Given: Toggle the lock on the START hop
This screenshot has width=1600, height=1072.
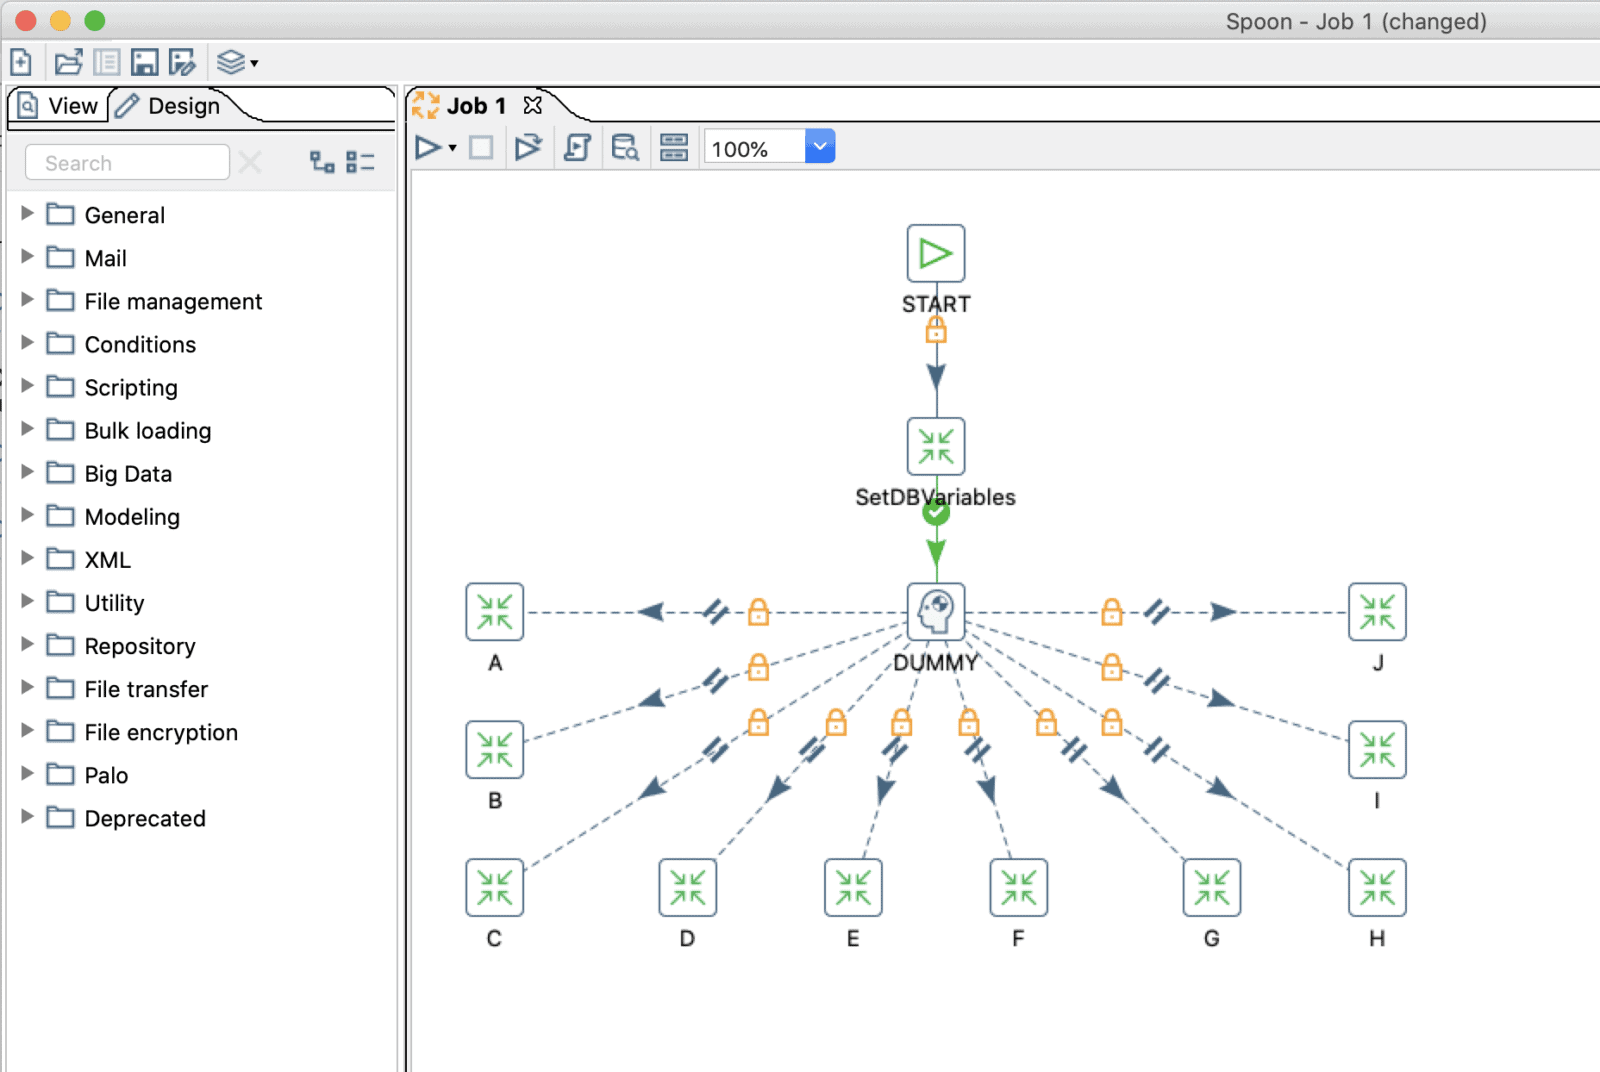Looking at the screenshot, I should tap(936, 330).
